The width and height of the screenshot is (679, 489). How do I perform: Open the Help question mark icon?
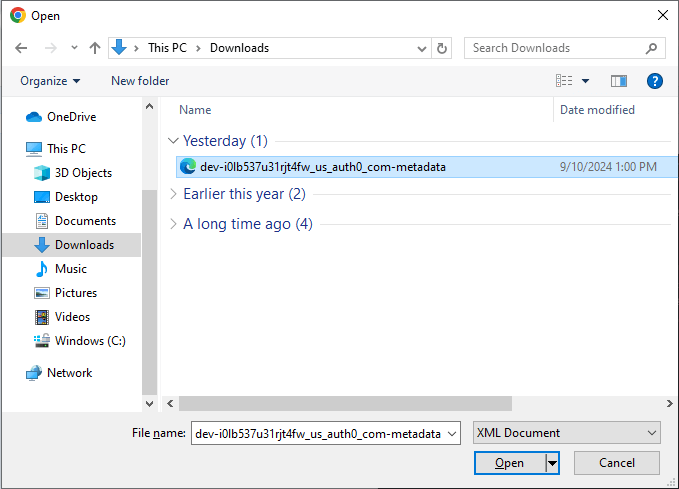tap(655, 81)
